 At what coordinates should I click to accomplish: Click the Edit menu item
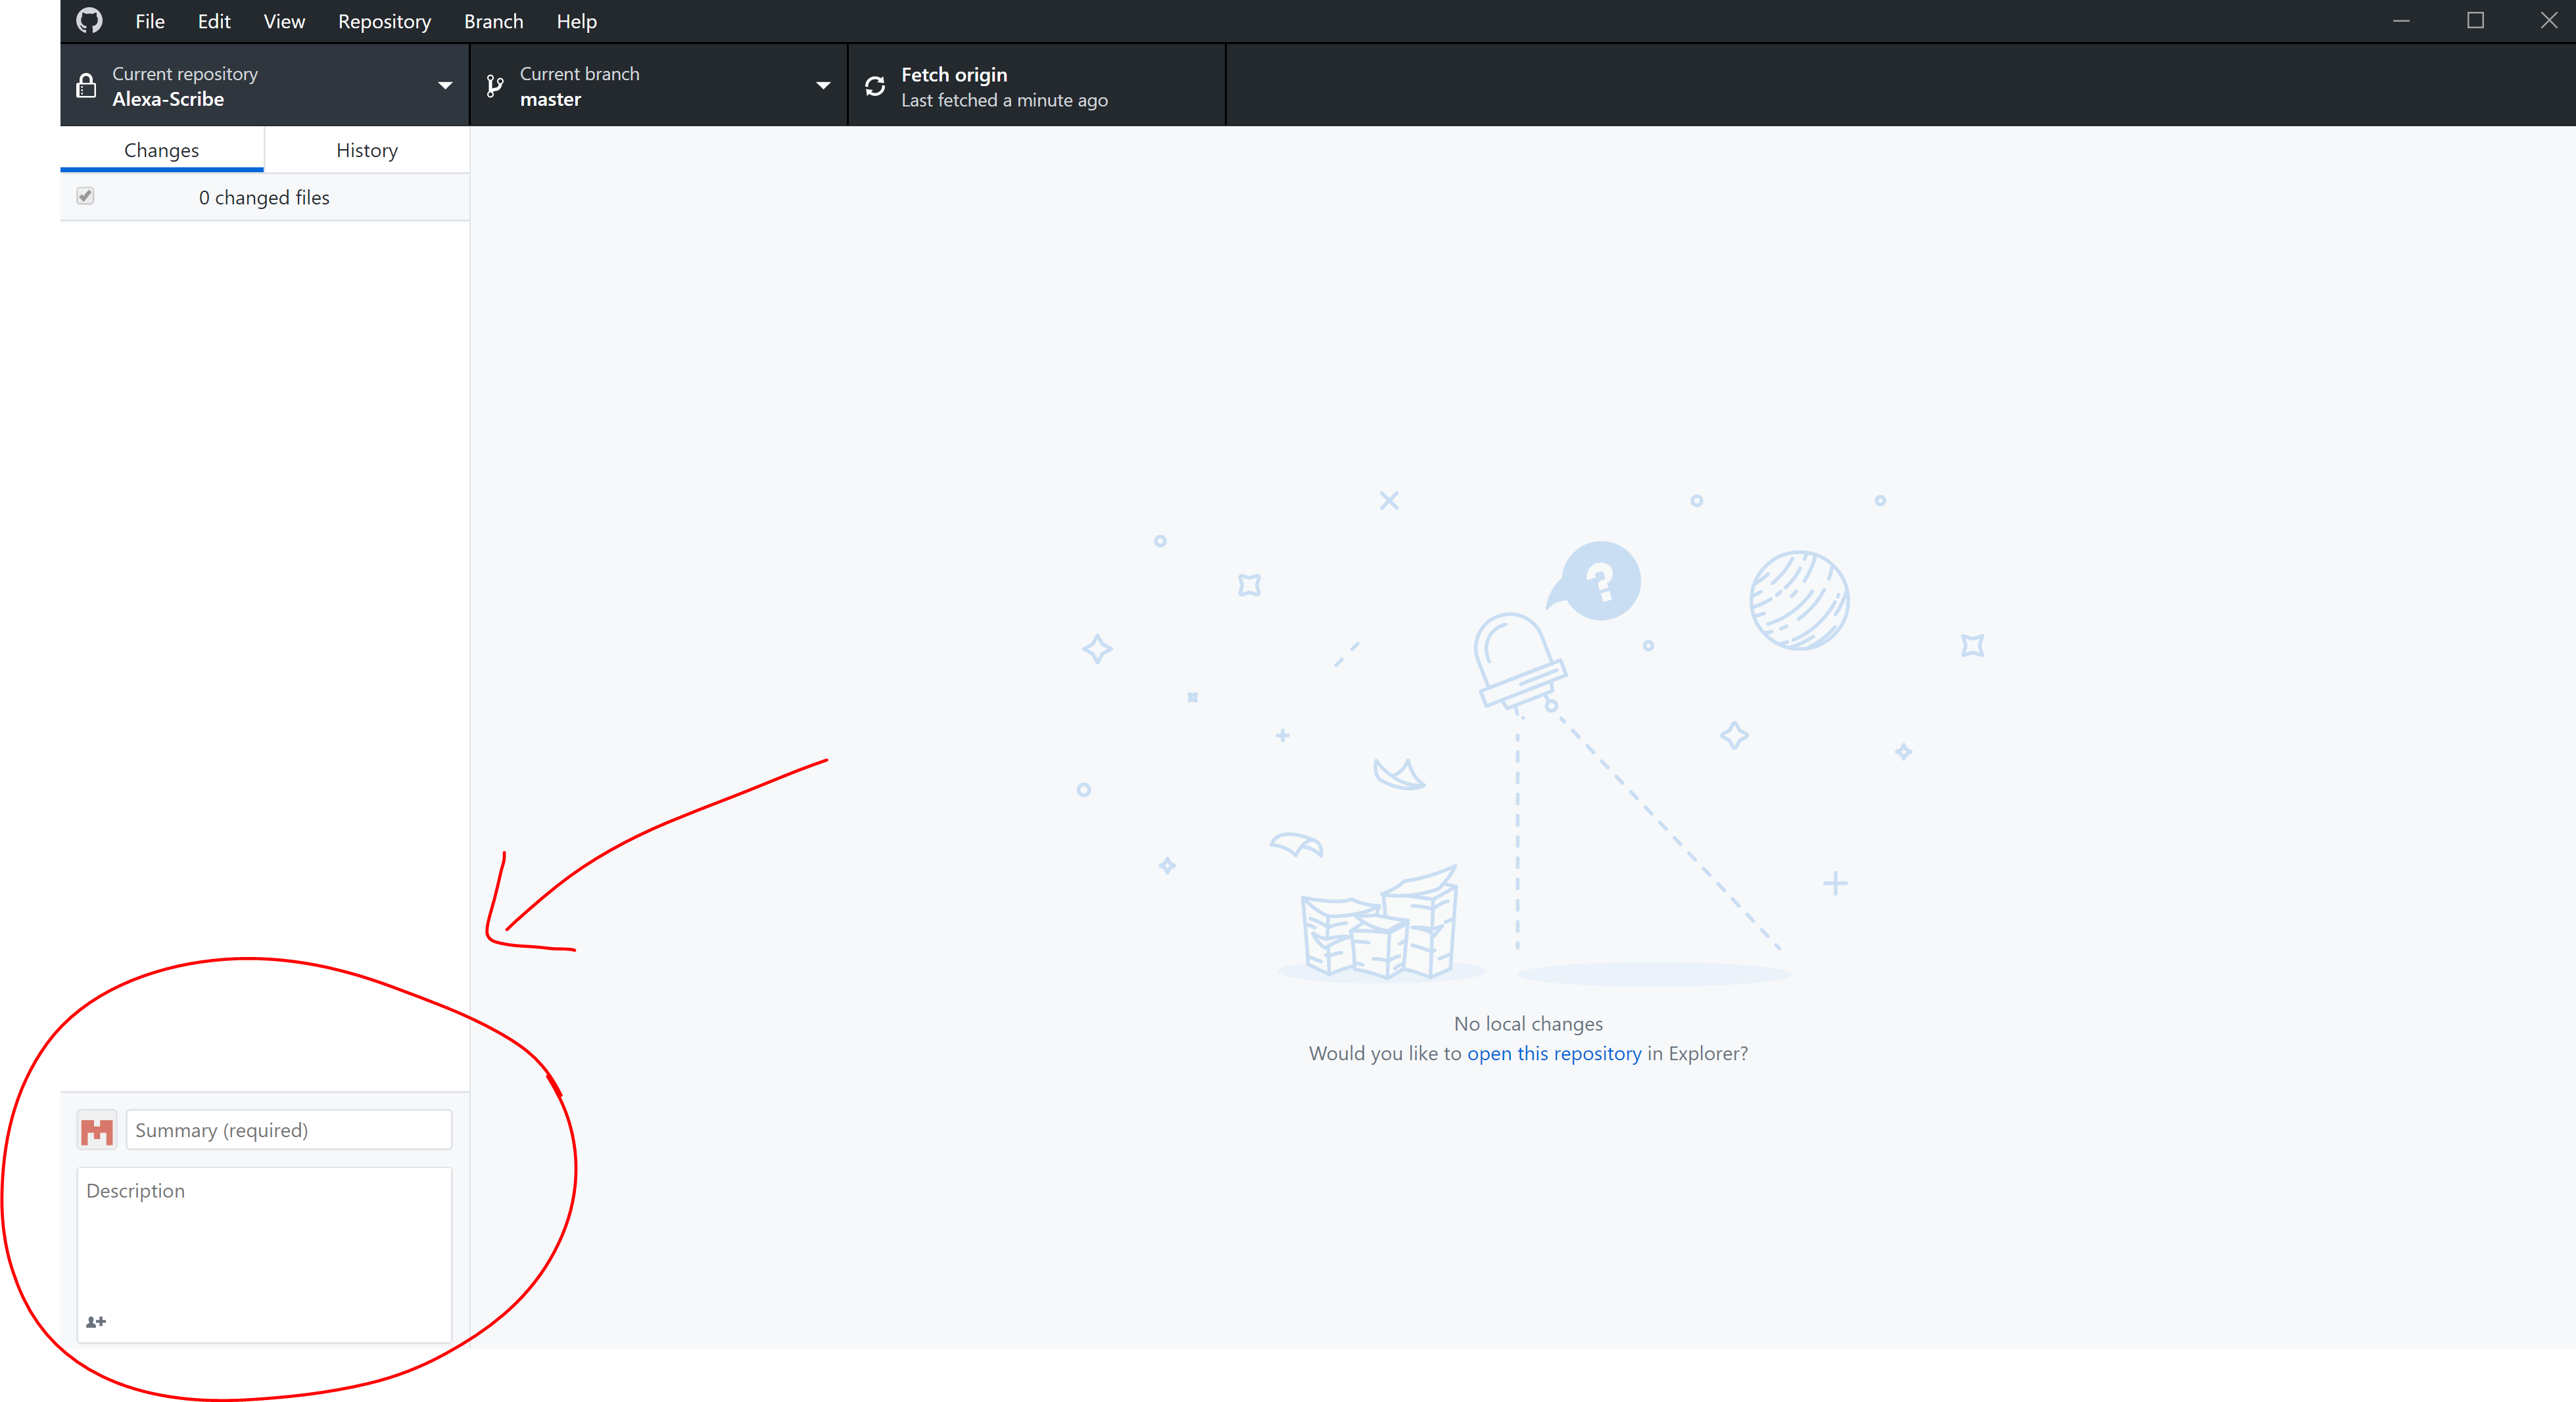[209, 21]
